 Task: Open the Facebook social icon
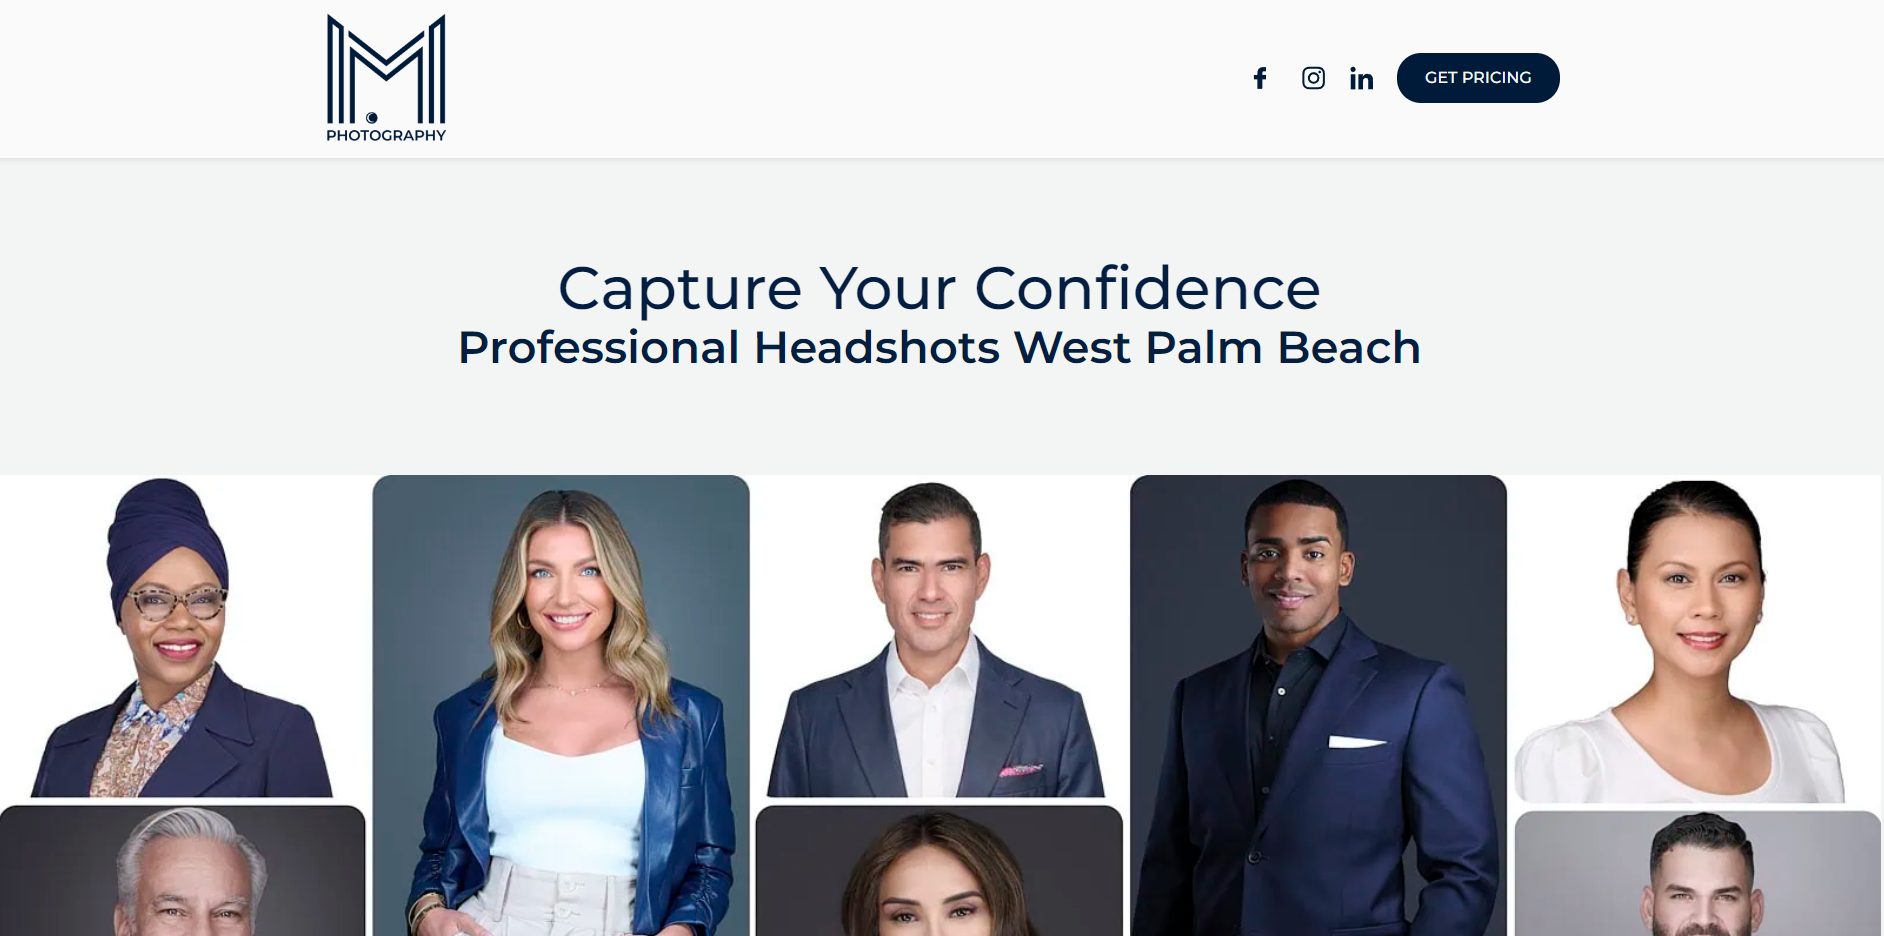click(1260, 78)
